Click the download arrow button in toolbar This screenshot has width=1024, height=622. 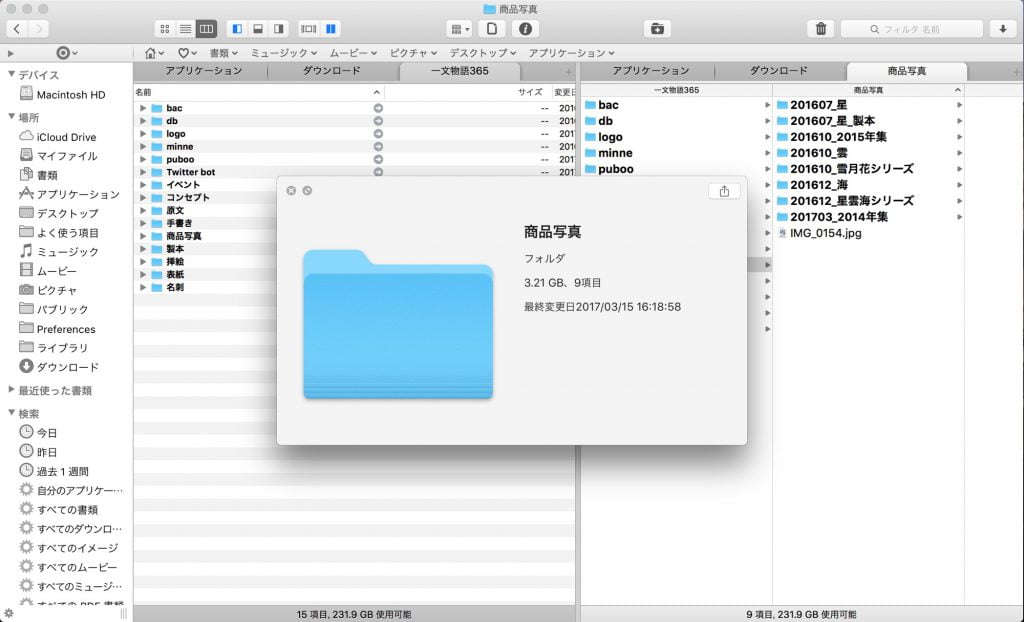tap(1002, 29)
